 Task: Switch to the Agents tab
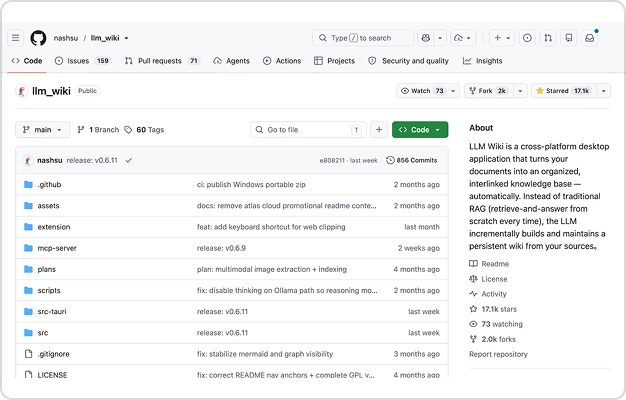232,61
